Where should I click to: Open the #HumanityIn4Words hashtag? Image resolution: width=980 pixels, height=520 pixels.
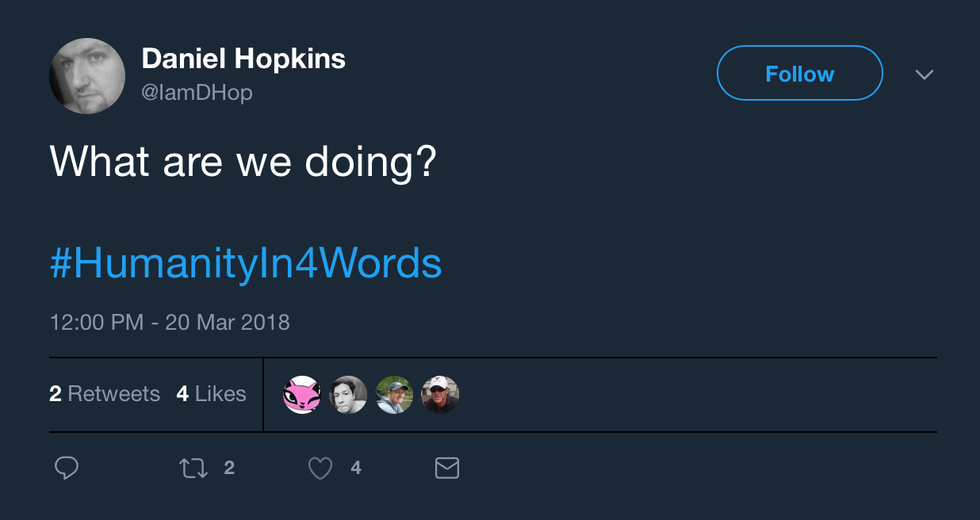pos(245,263)
